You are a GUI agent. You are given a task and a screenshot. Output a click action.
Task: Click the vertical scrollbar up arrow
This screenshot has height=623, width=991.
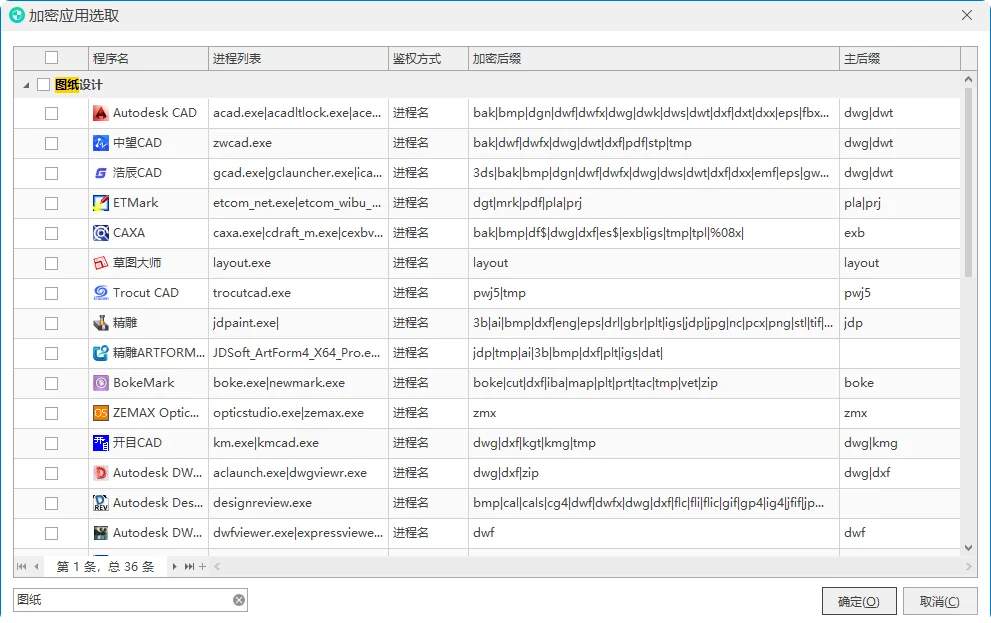click(x=968, y=80)
